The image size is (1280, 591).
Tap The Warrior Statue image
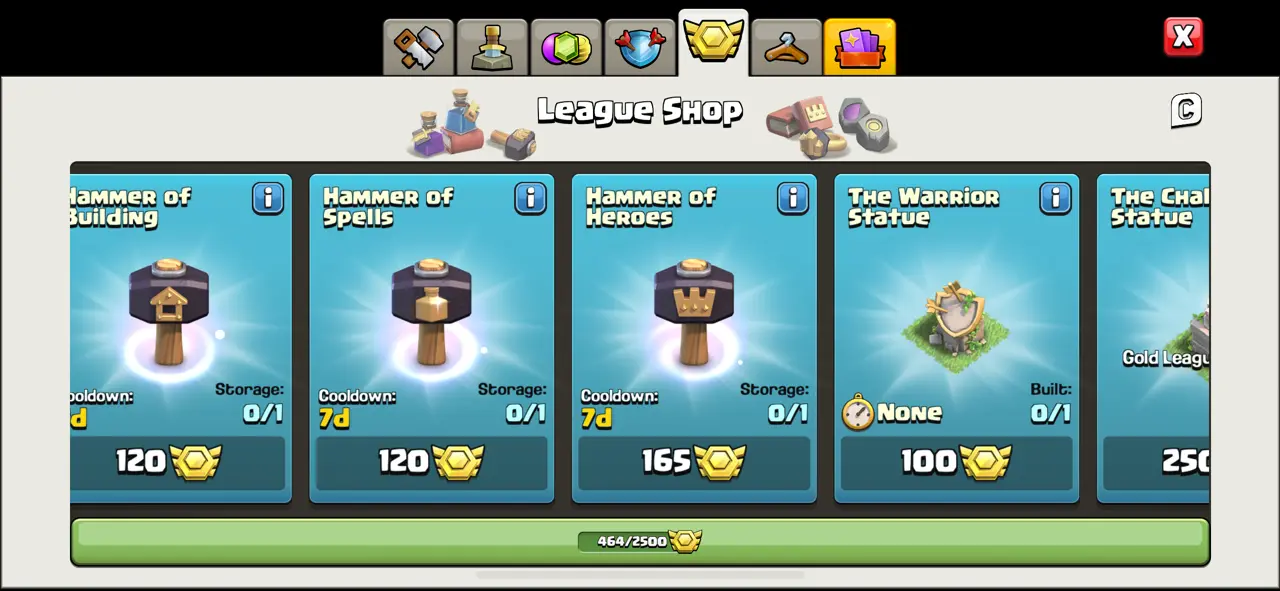[x=956, y=325]
